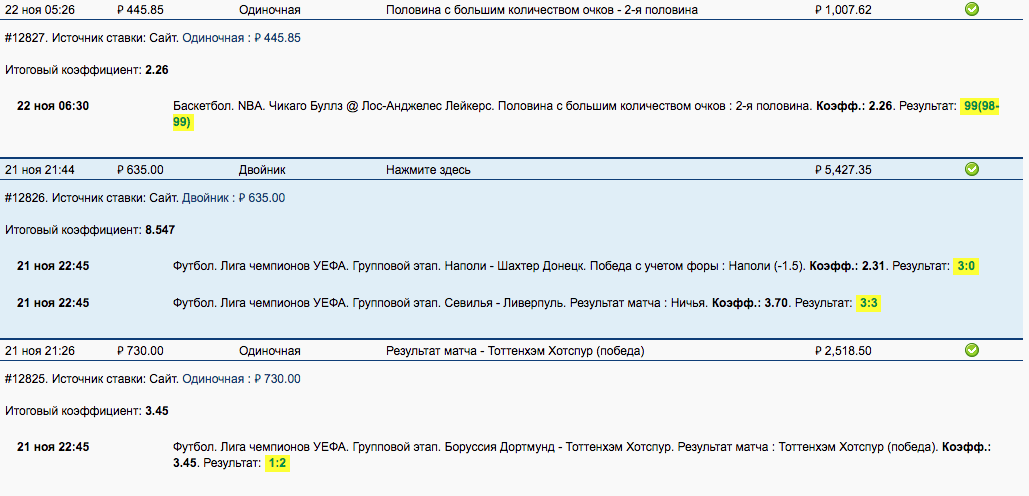Click the total coefficient 8.547
The image size is (1029, 496).
(160, 230)
